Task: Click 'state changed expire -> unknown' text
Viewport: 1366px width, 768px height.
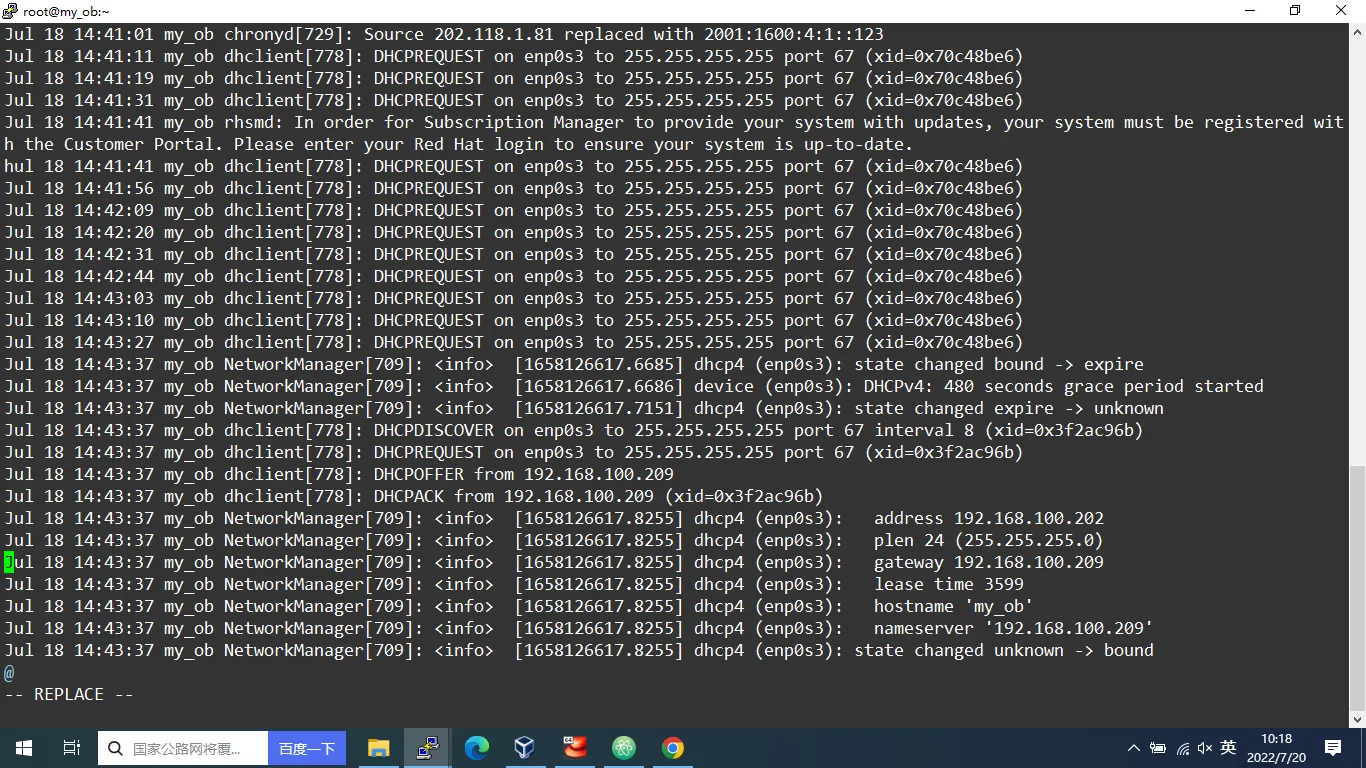Action: coord(1009,408)
